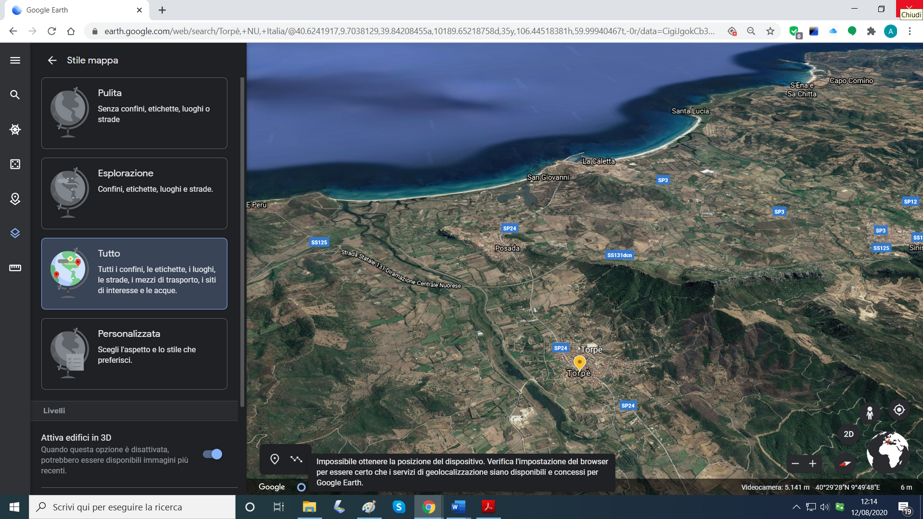Click the Windows taskbar search box
This screenshot has width=923, height=519.
coord(132,507)
